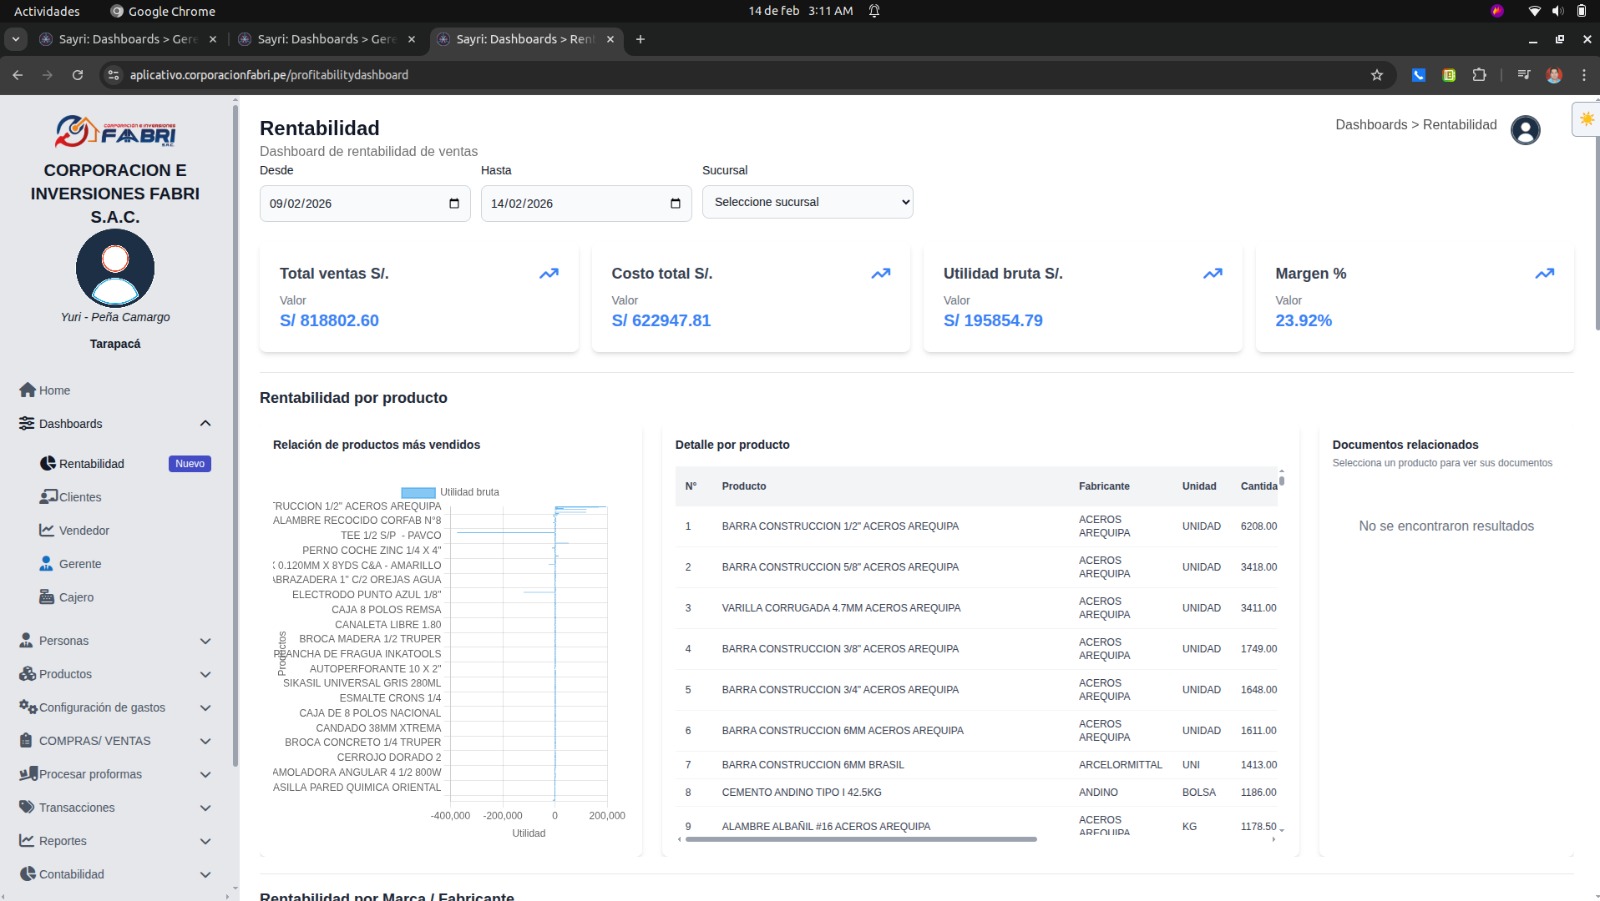This screenshot has height=901, width=1600.
Task: Open calendar picker in Hasta date field
Action: tap(675, 204)
